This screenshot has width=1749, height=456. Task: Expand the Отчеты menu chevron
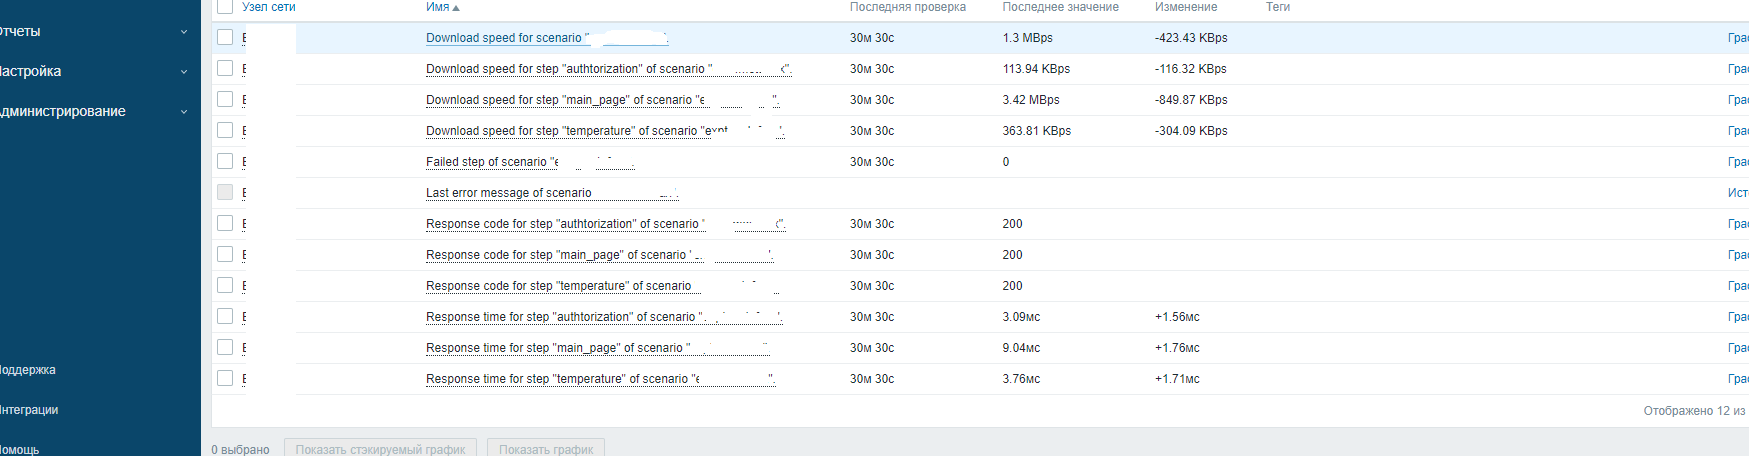click(x=184, y=32)
